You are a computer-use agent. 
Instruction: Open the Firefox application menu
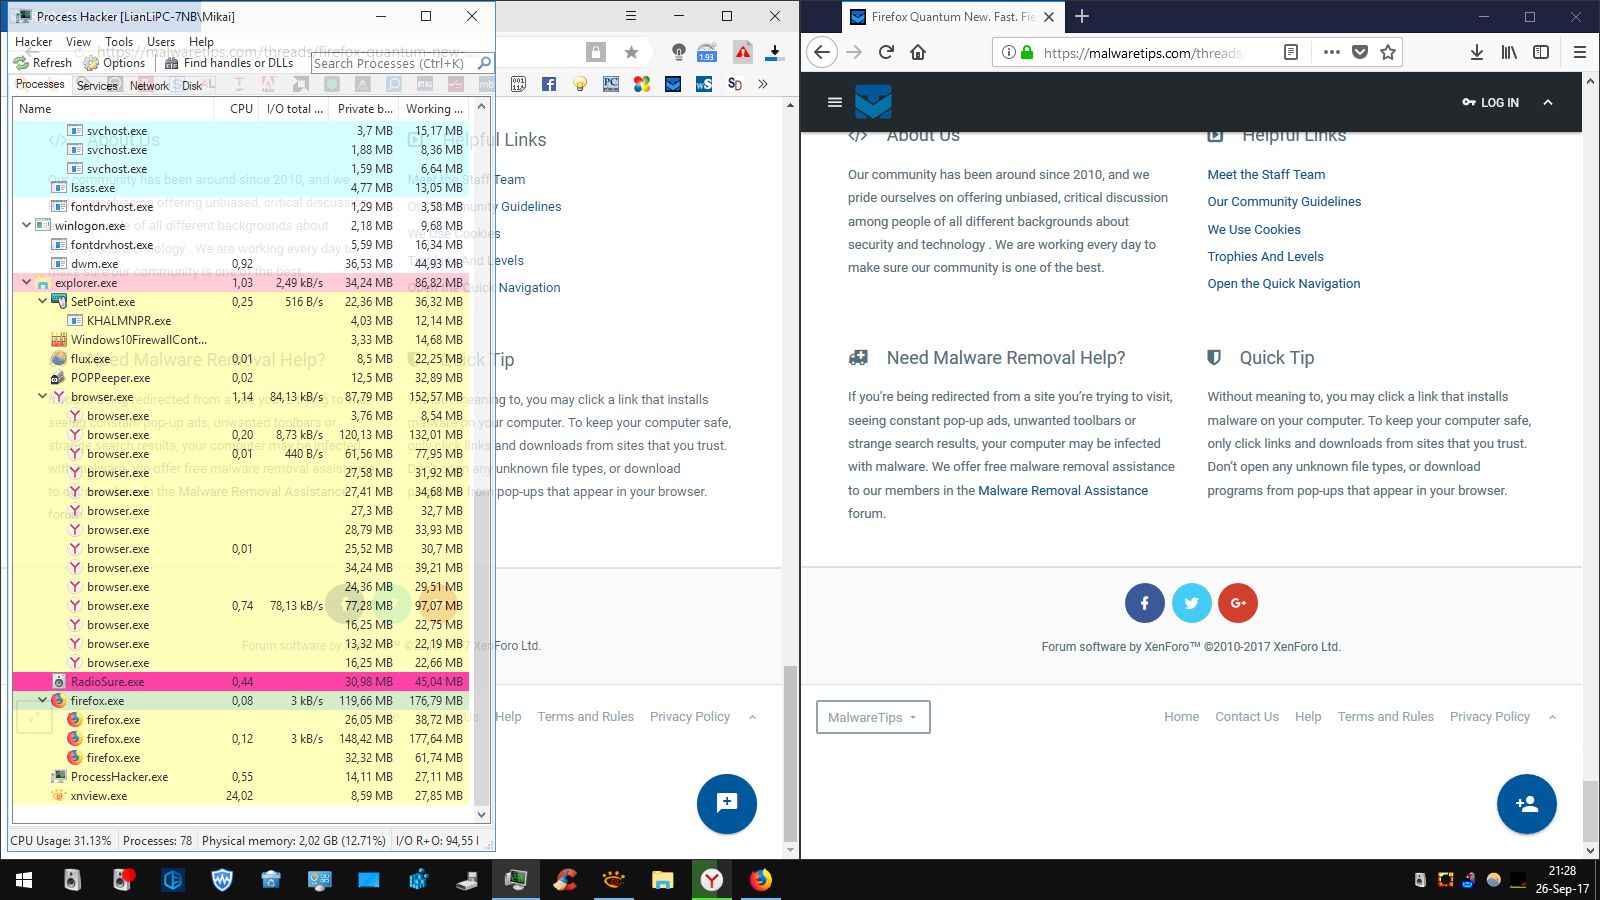[x=1580, y=52]
